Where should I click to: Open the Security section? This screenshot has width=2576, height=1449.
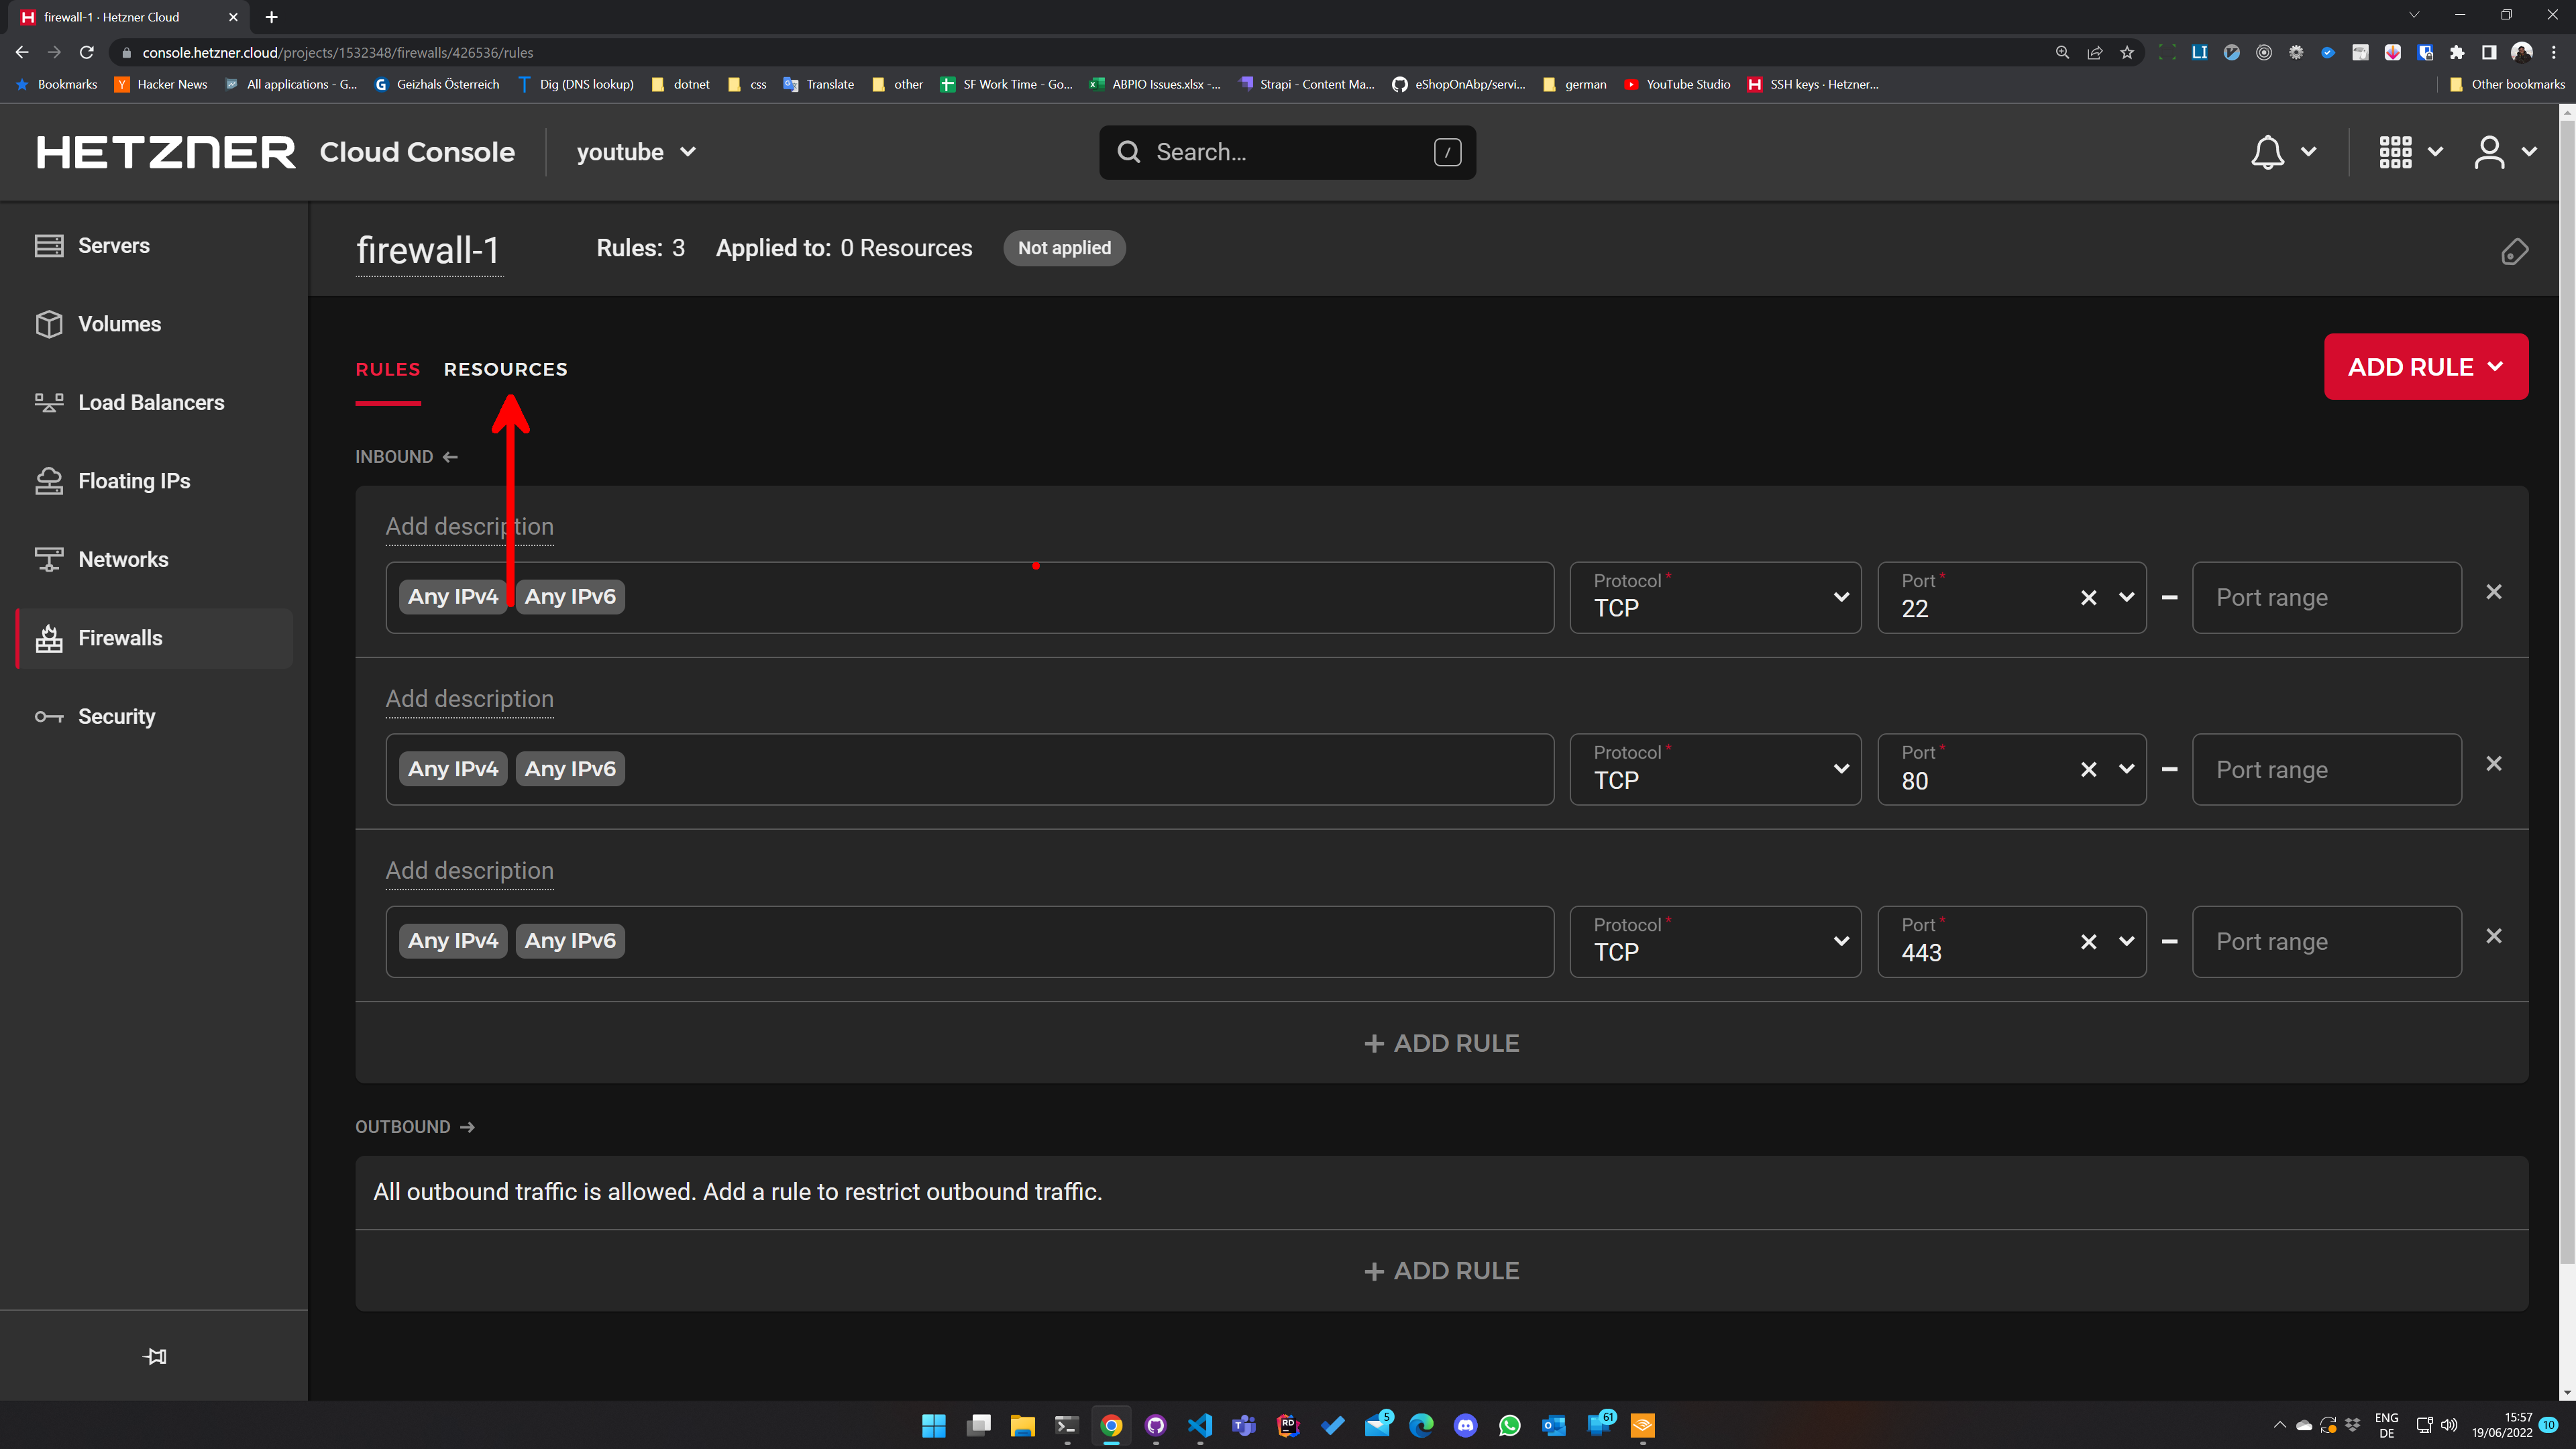coord(116,717)
